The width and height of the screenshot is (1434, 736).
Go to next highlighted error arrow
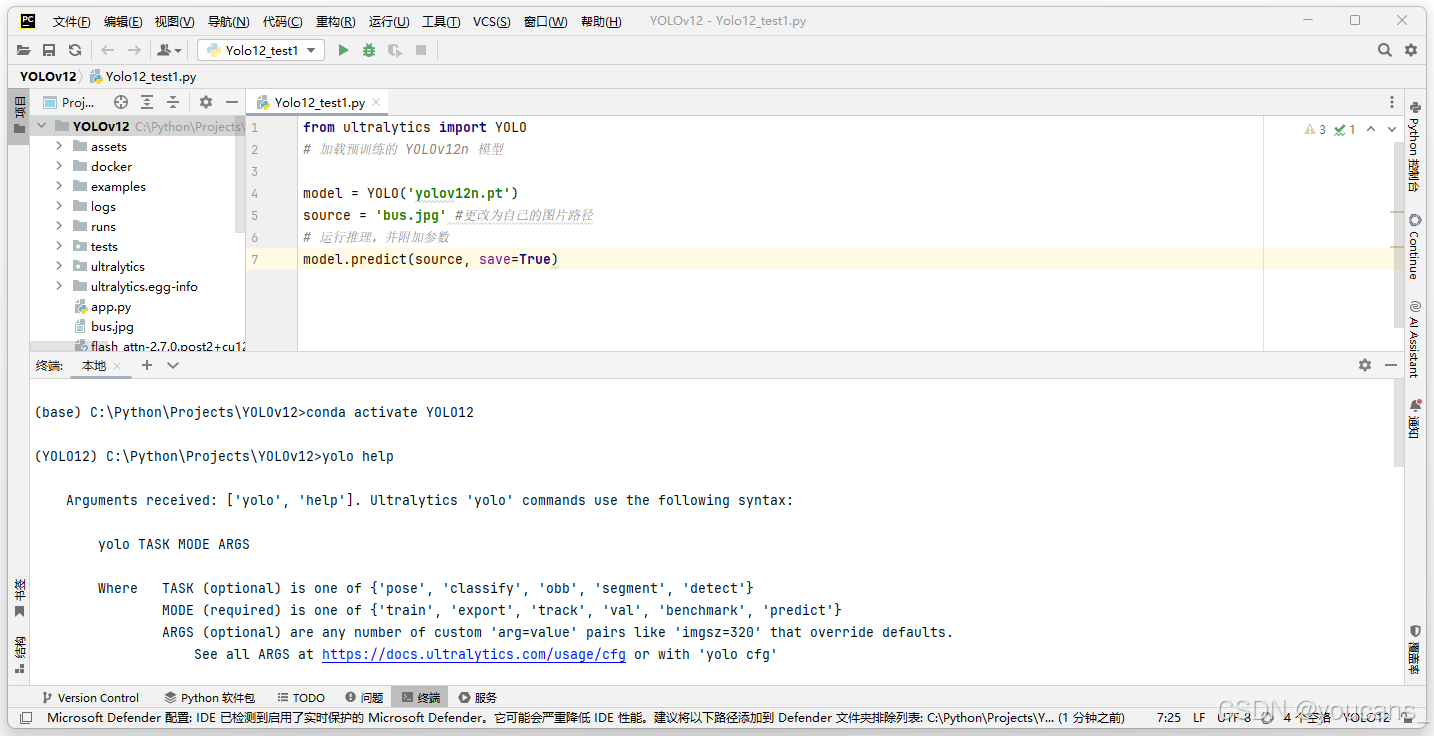1392,129
